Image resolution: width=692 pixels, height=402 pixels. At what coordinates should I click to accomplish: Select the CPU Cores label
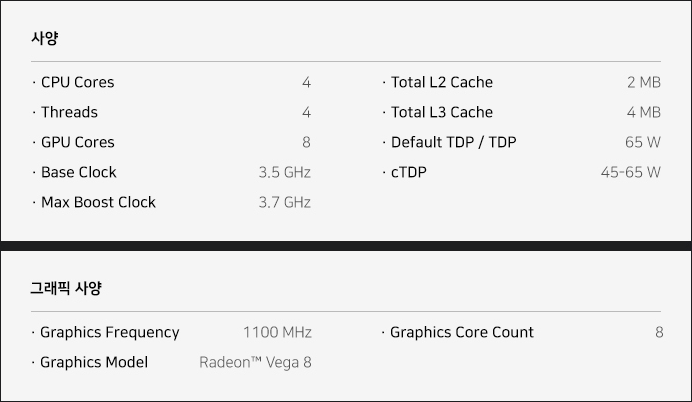[77, 82]
